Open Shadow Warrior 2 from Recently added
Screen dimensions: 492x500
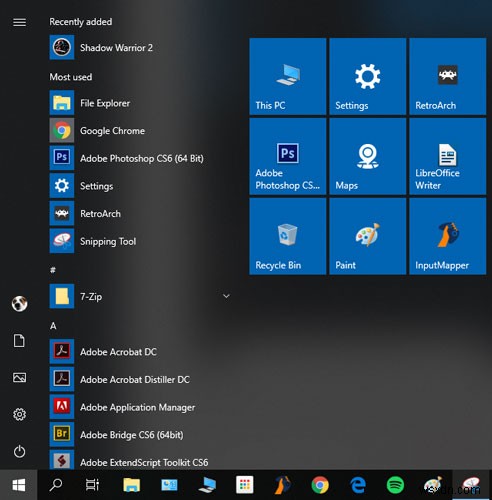(140, 48)
